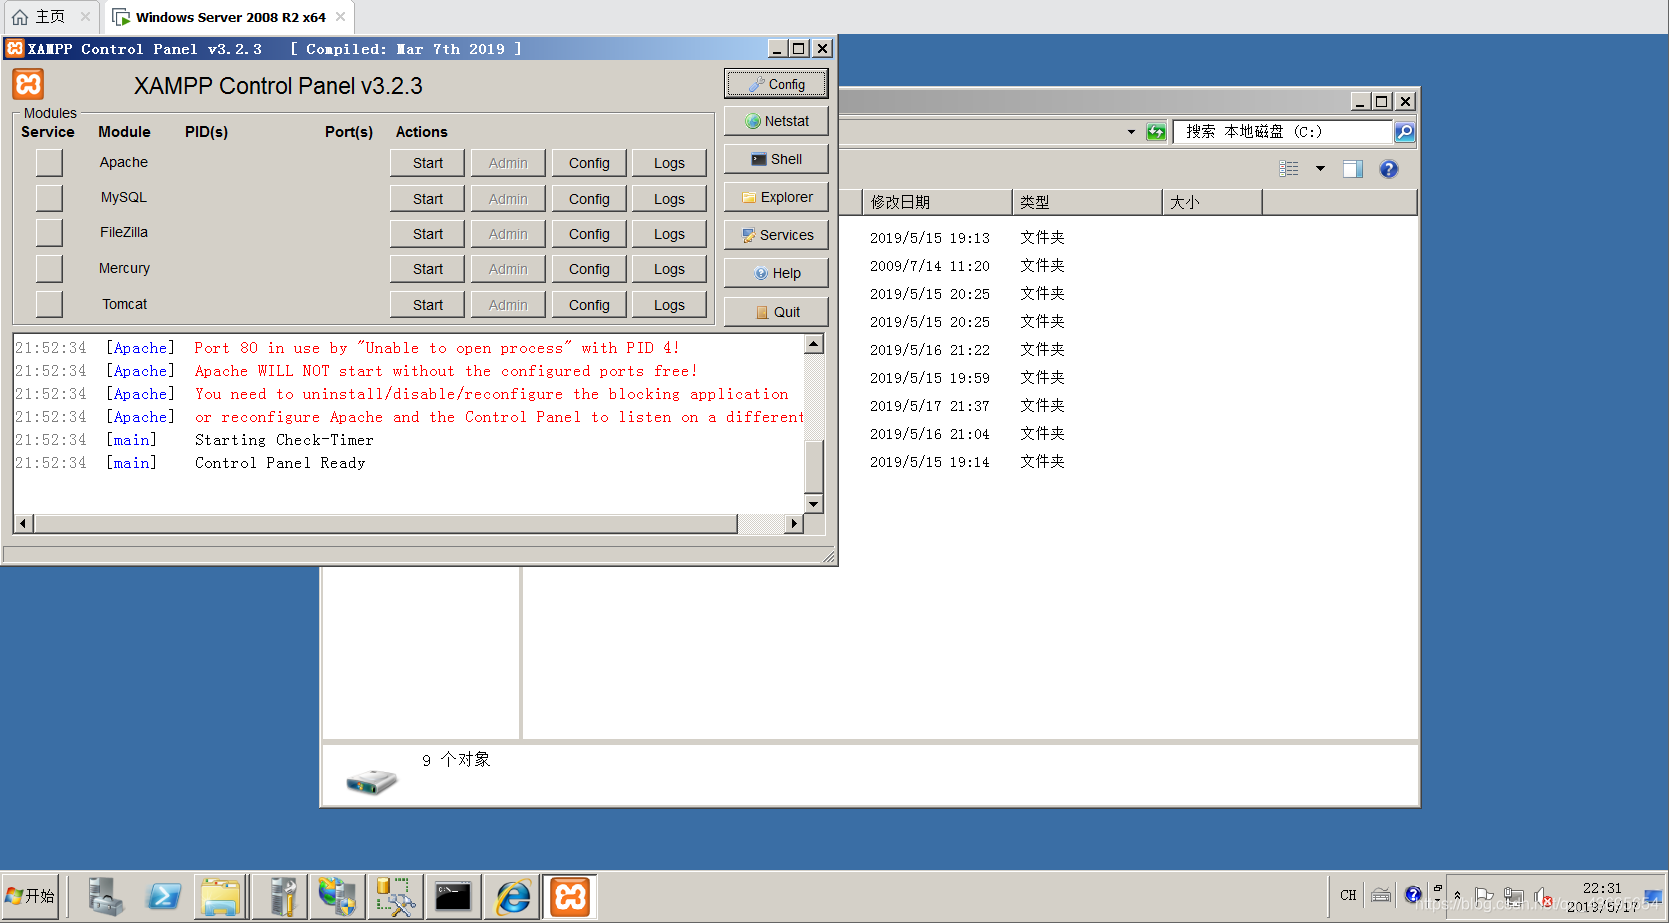Open Config for the Mercury module

589,269
